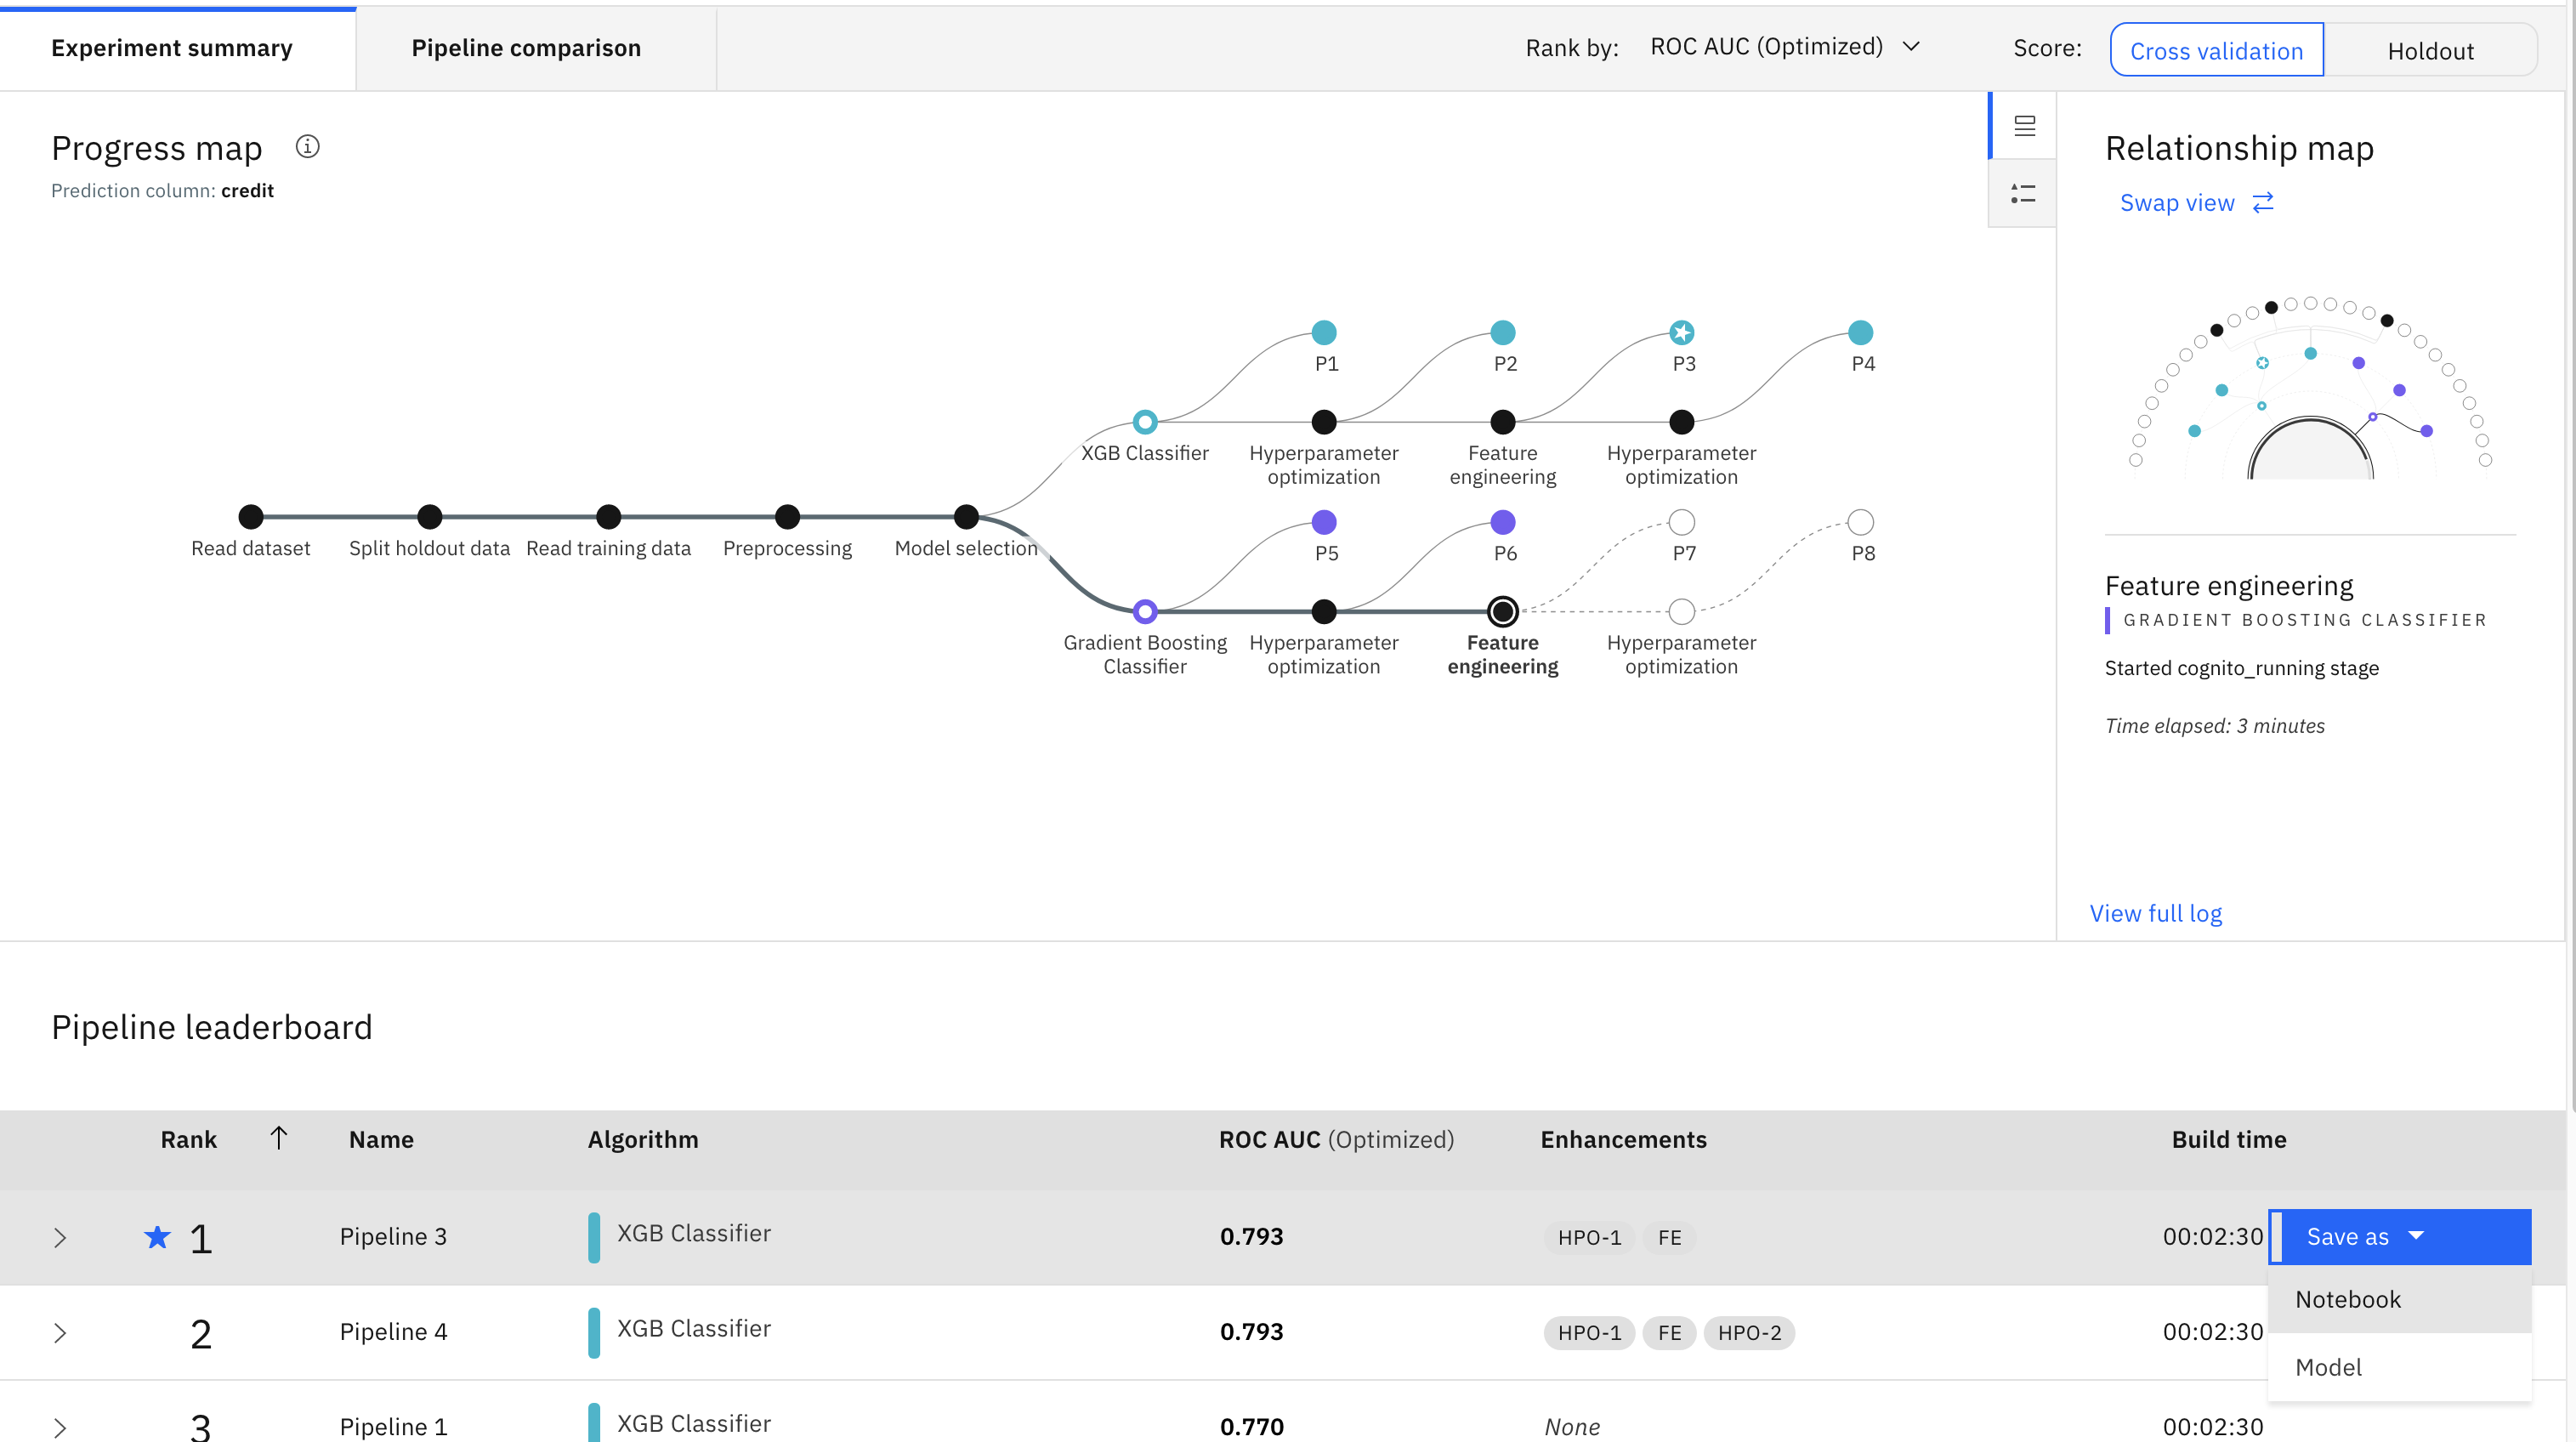Screen dimensions: 2576x1442
Task: Toggle the Save as dropdown
Action: click(x=2402, y=1237)
